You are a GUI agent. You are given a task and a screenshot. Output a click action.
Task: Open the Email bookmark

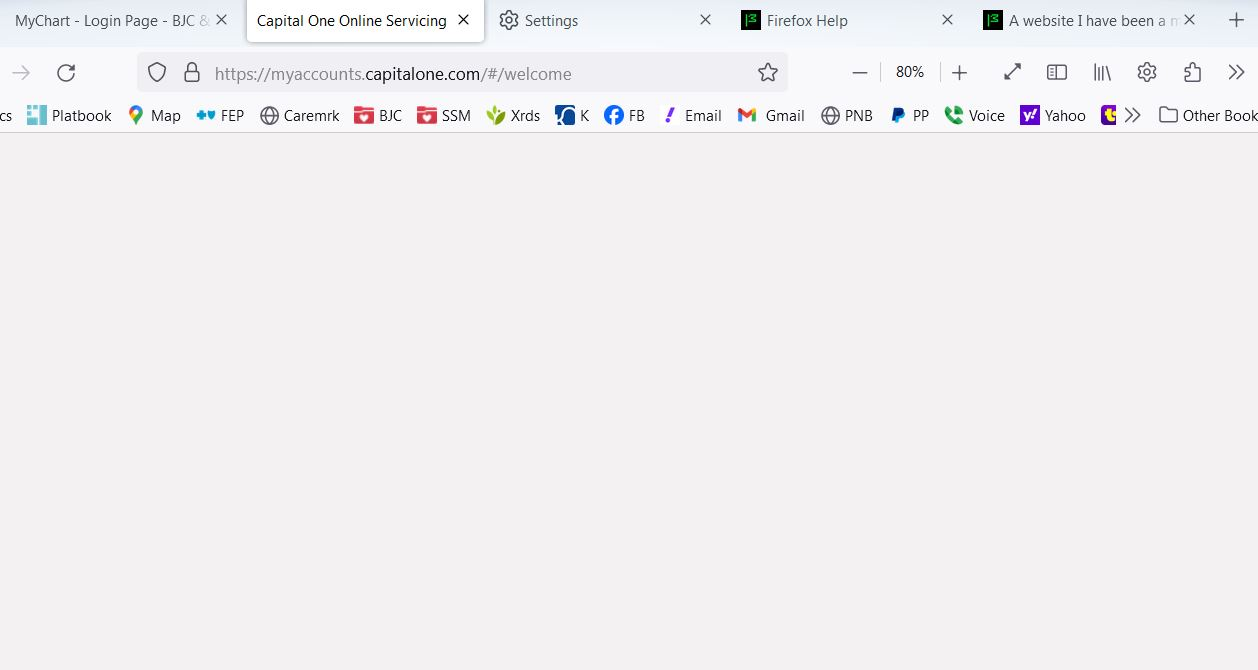click(692, 115)
